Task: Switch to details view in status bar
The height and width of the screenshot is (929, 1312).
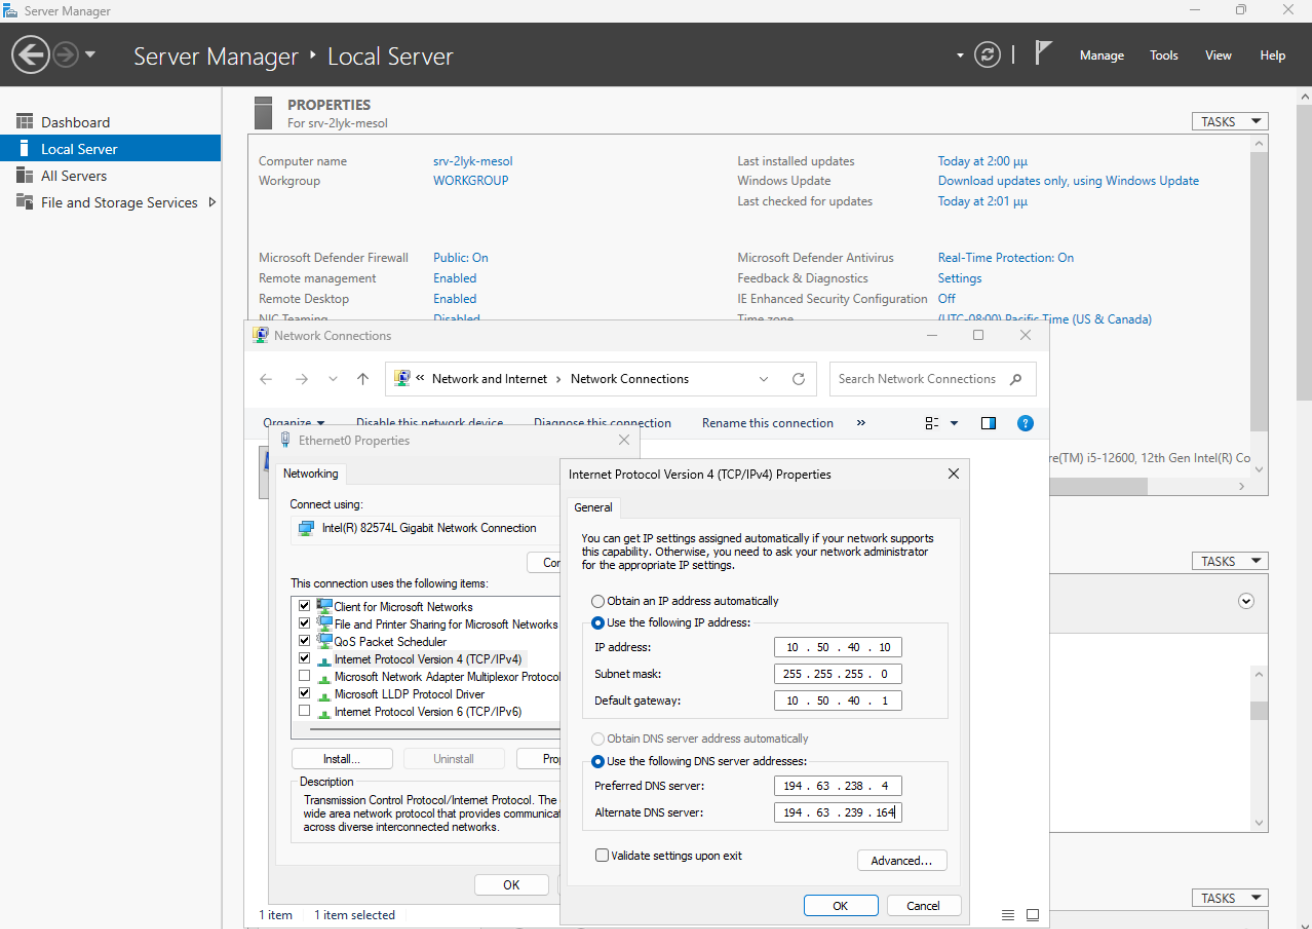Action: (1008, 915)
